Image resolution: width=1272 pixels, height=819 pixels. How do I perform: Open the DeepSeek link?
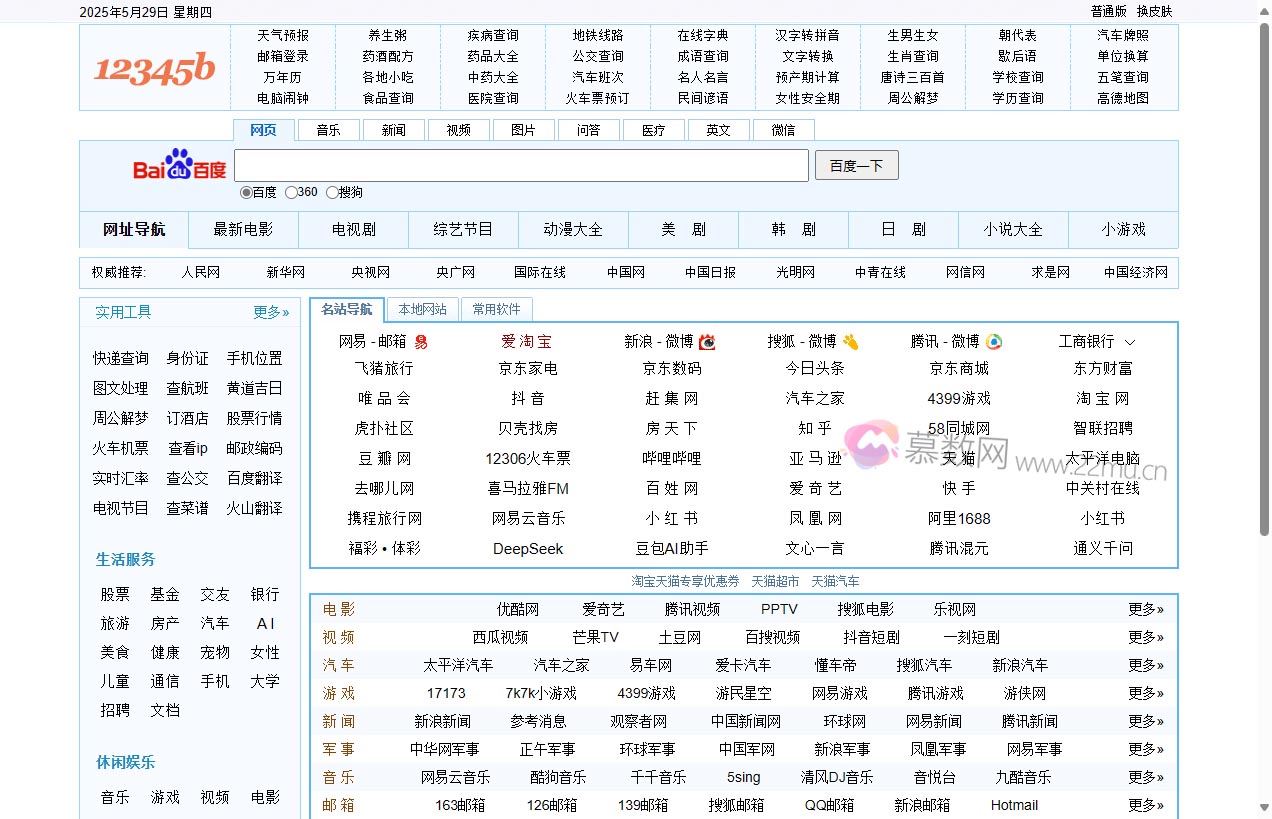click(528, 548)
